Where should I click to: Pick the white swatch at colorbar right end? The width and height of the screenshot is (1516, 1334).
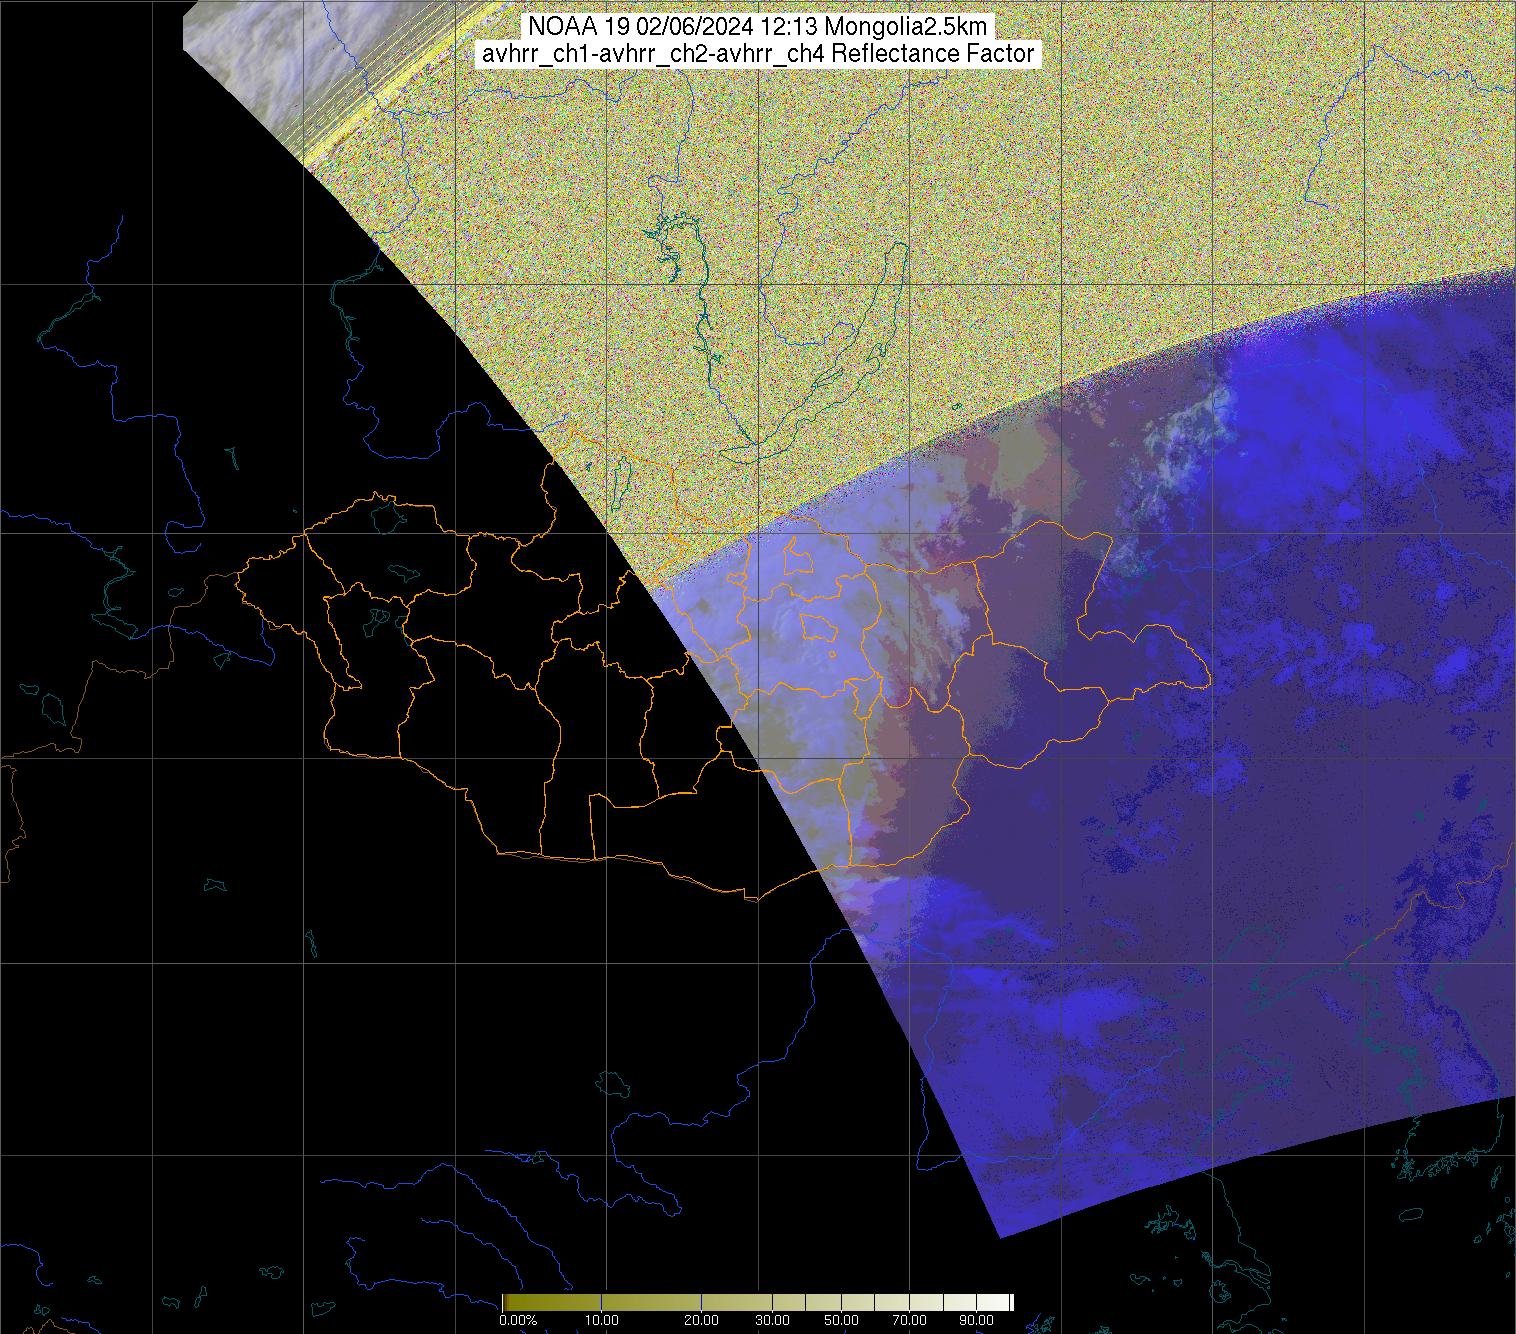click(1007, 1302)
